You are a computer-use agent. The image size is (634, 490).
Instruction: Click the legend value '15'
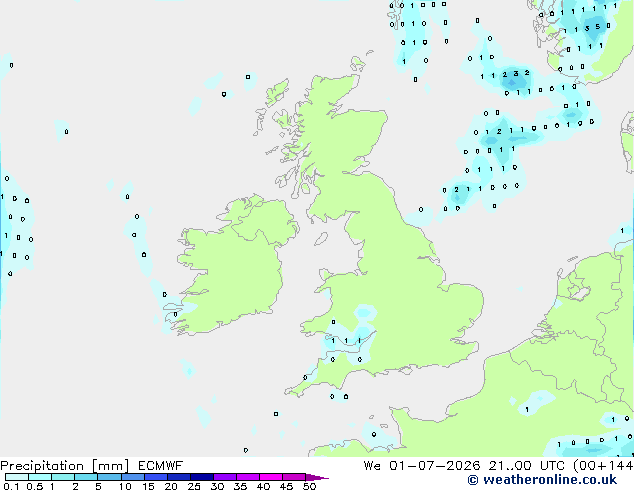tap(148, 486)
